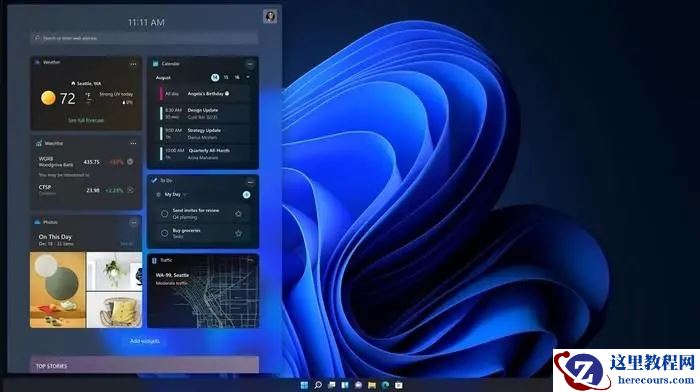The width and height of the screenshot is (700, 392).
Task: Click the Add widgets button
Action: (145, 341)
